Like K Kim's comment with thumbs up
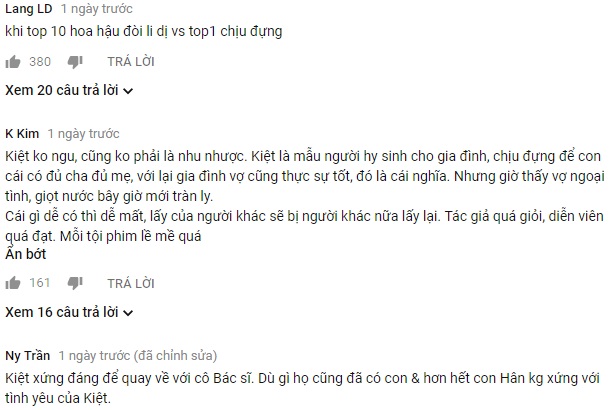This screenshot has height=410, width=616. (13, 283)
